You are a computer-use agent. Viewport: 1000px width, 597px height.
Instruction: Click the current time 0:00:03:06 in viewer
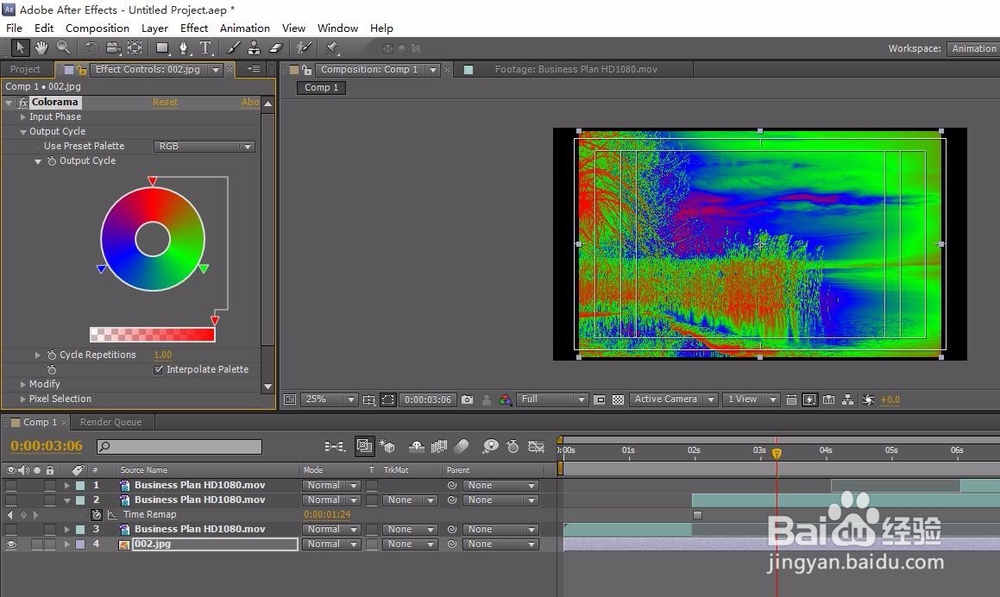tap(427, 400)
